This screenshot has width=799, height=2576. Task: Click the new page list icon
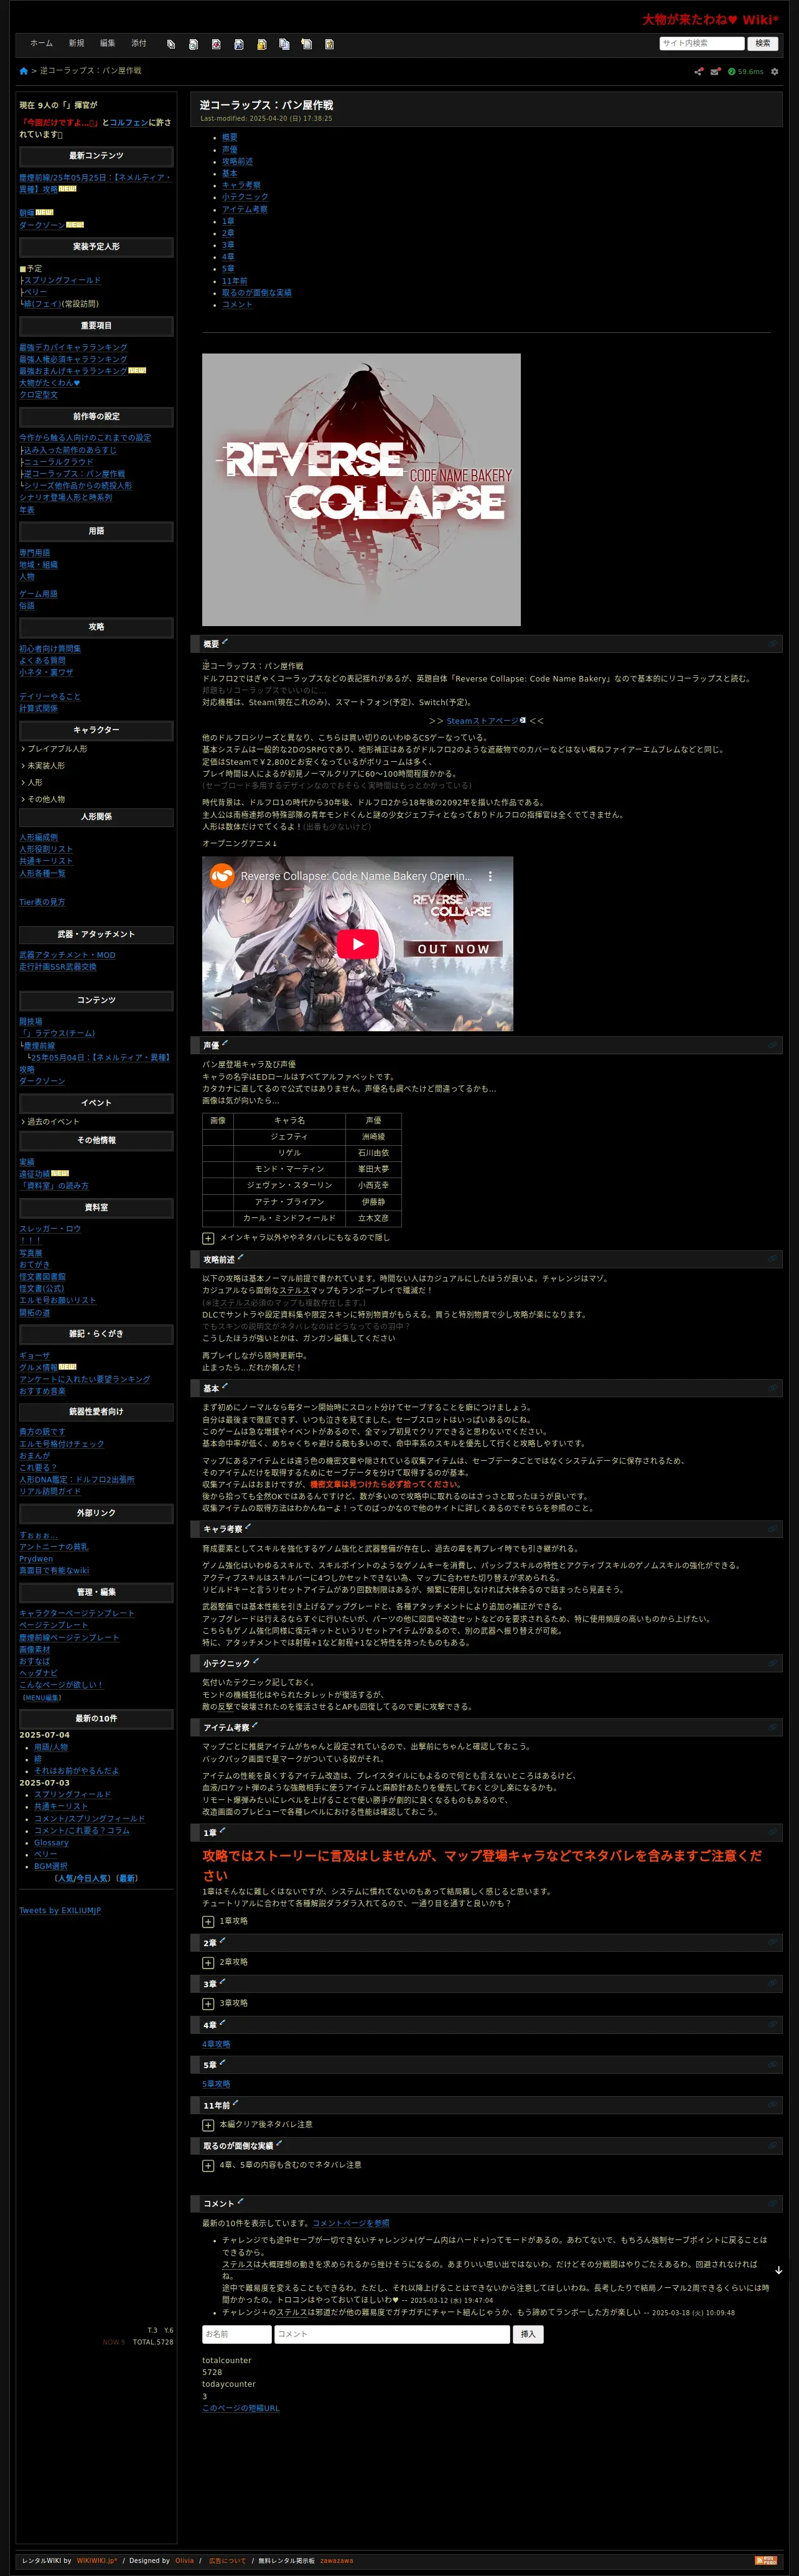306,44
